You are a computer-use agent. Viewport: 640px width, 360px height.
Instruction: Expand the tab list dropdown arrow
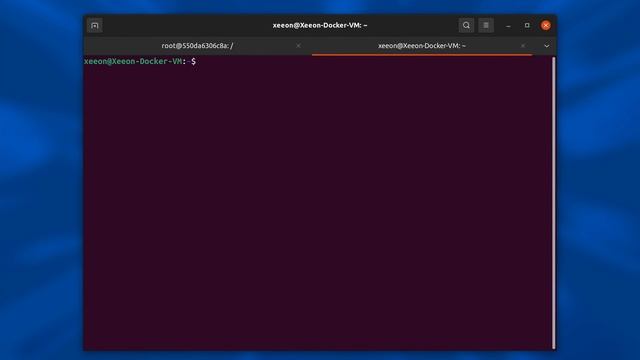click(x=547, y=46)
